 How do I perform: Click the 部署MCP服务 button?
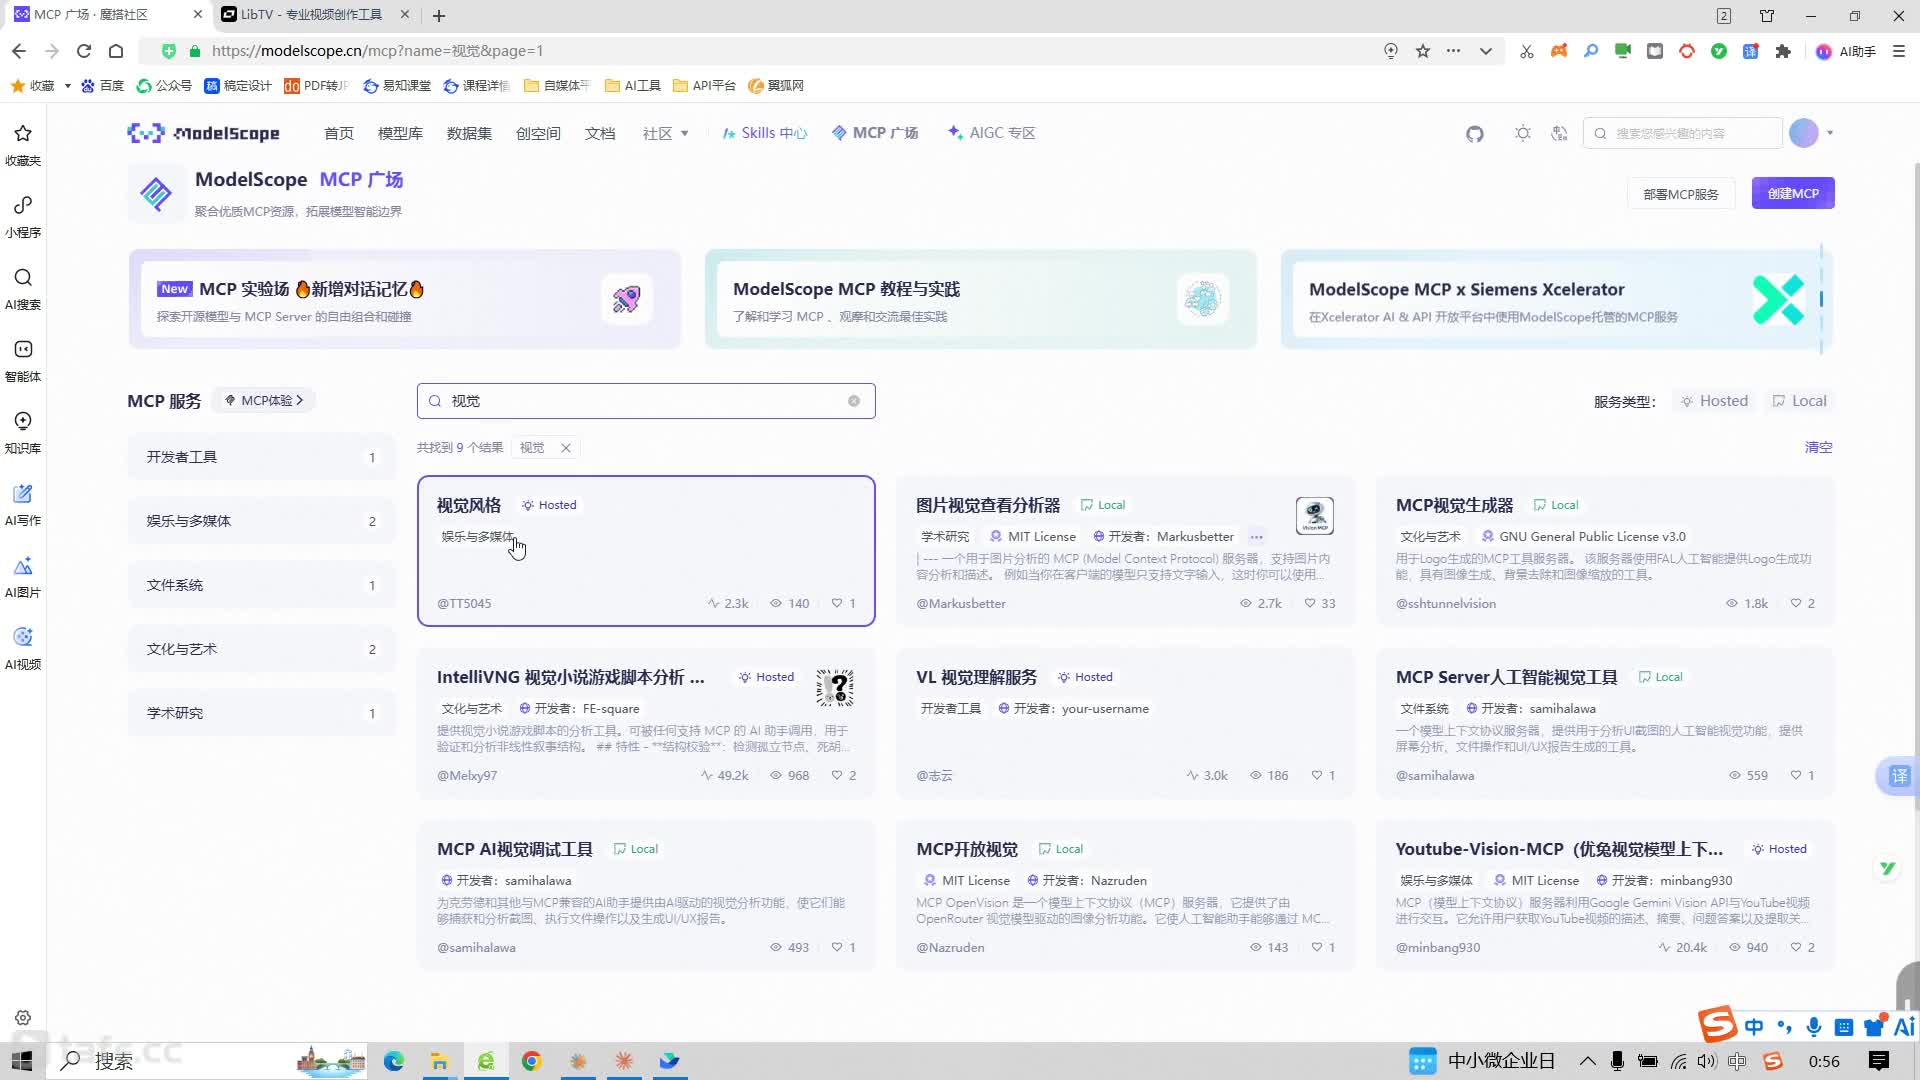click(1681, 194)
